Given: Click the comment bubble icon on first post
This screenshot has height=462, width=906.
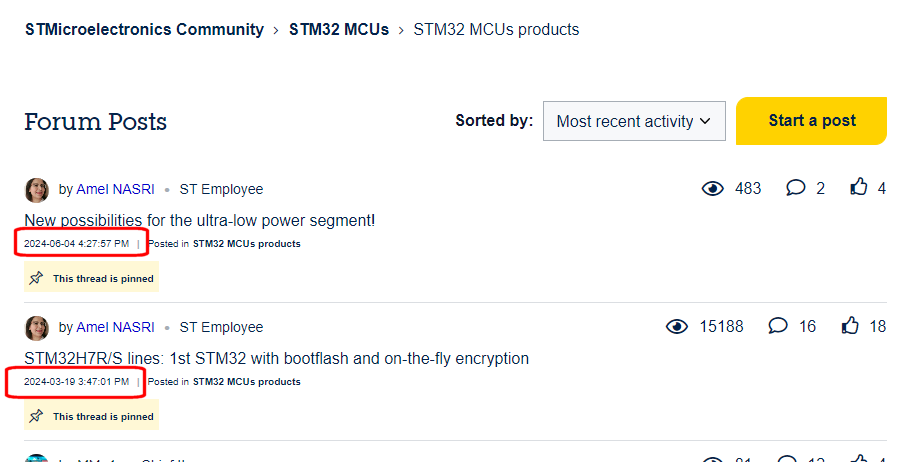Looking at the screenshot, I should pos(795,188).
